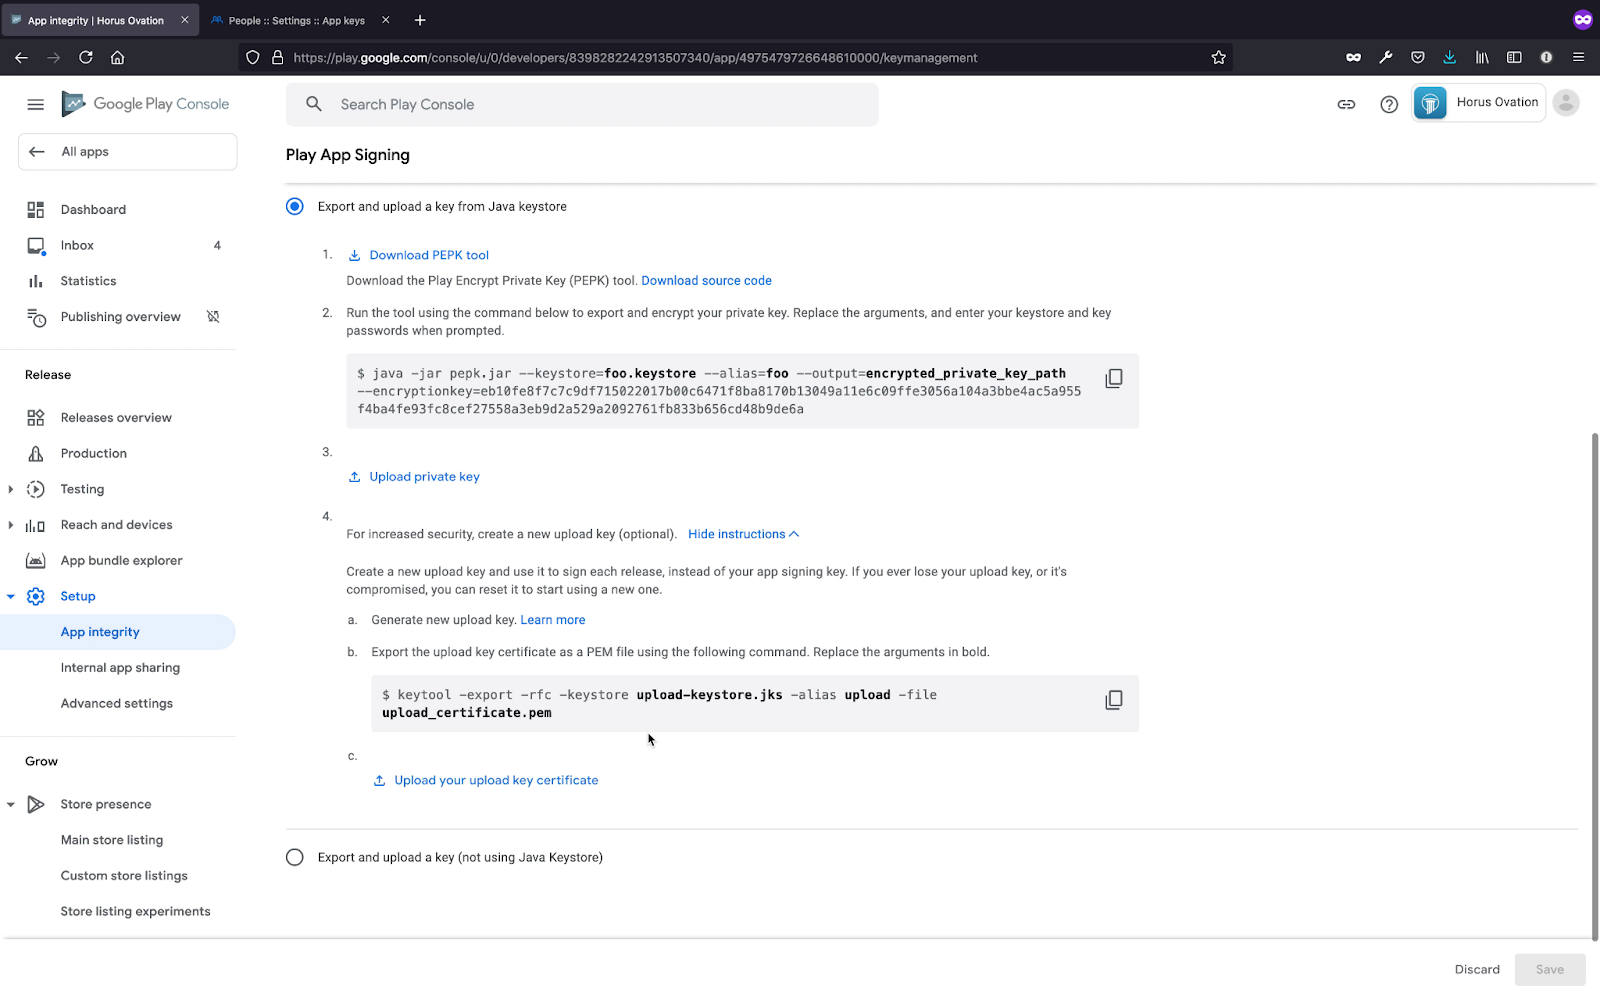
Task: Open Custom store listings
Action: [x=124, y=876]
